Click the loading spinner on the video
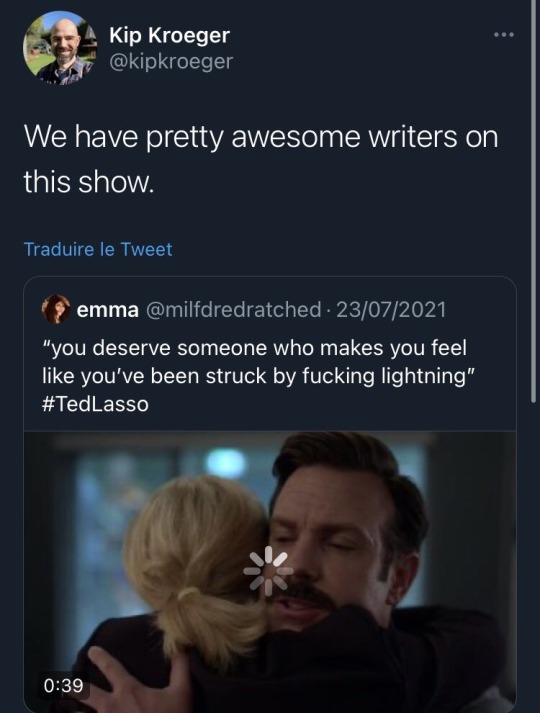 269,571
